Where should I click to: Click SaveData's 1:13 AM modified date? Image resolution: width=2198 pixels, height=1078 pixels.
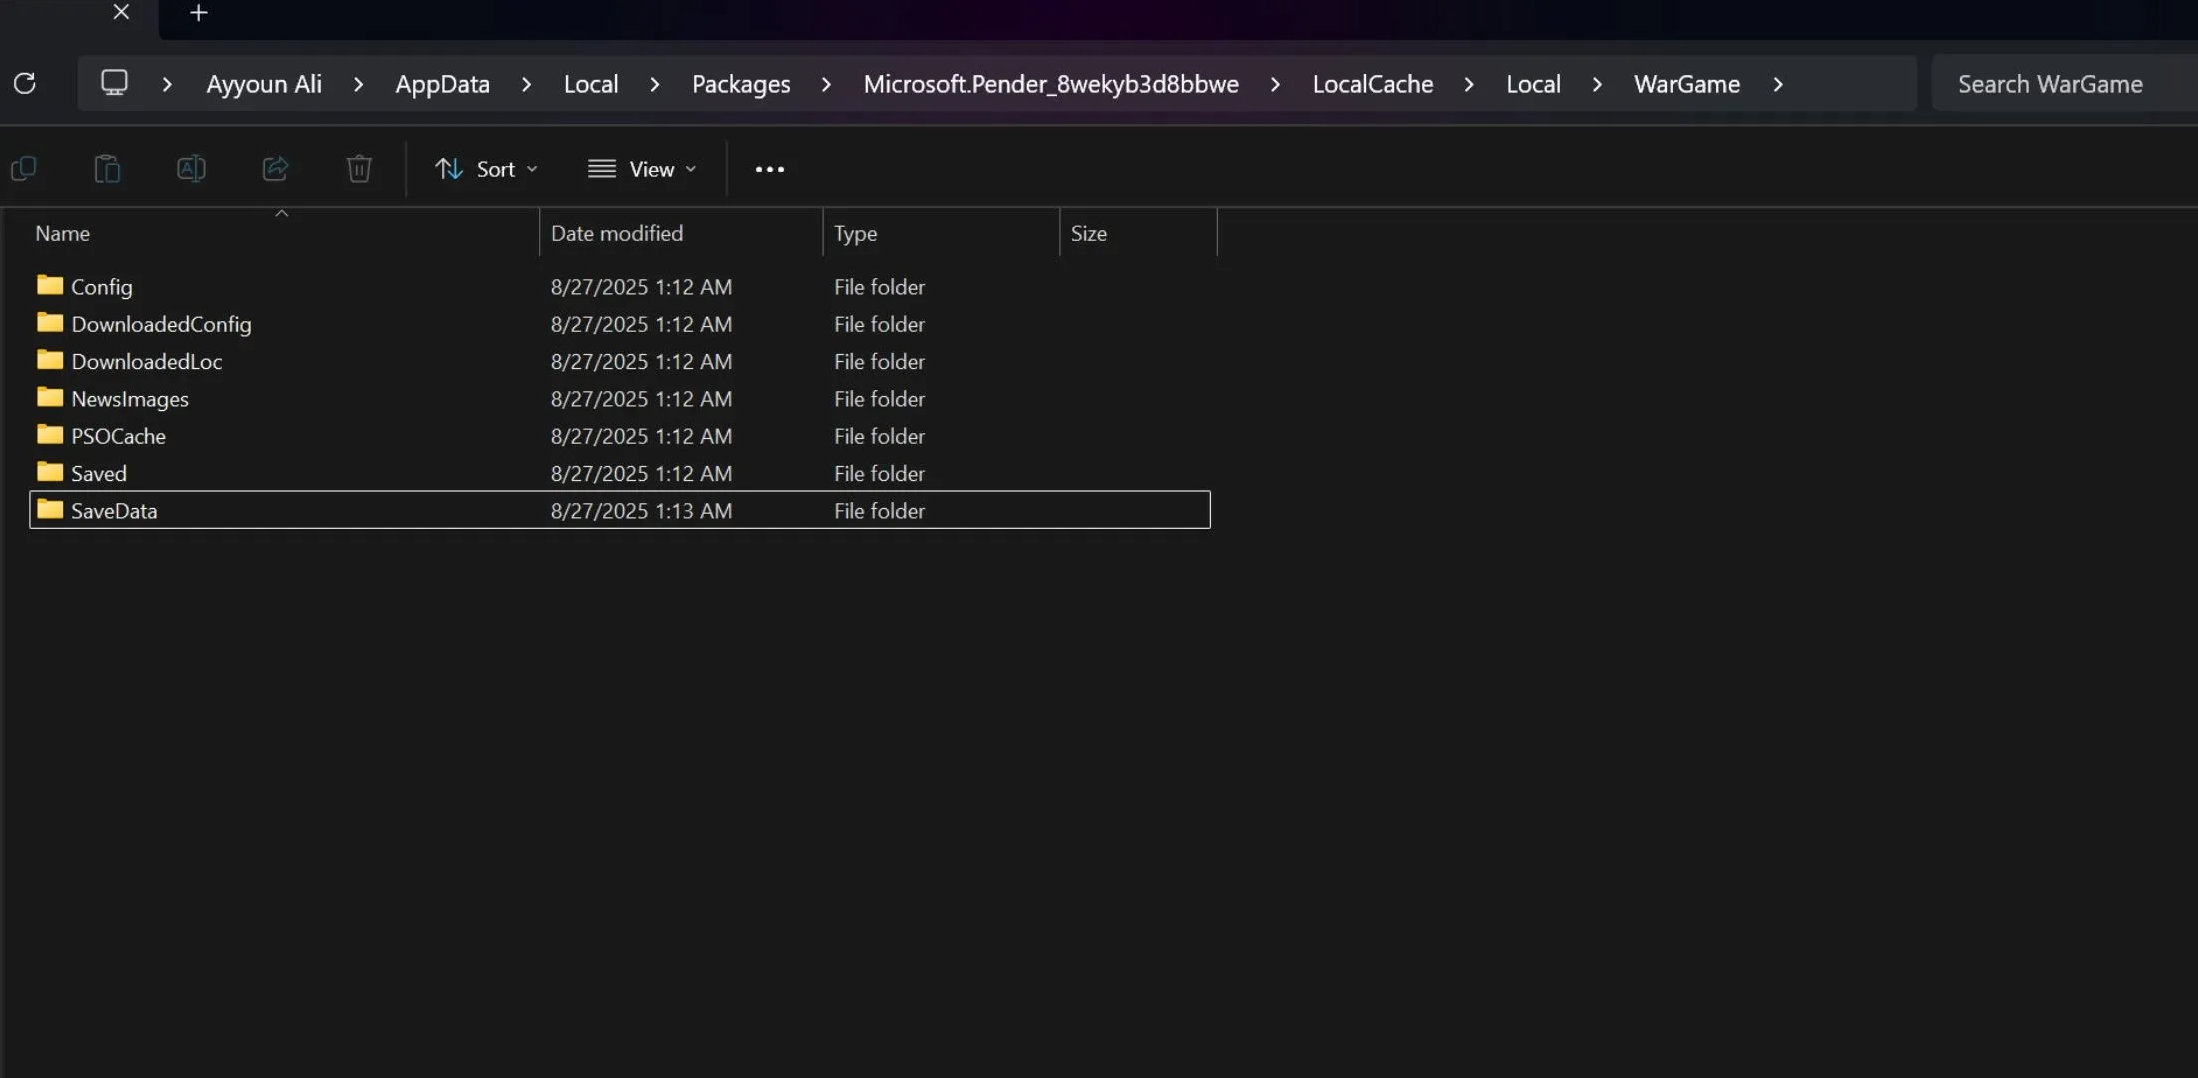tap(641, 511)
